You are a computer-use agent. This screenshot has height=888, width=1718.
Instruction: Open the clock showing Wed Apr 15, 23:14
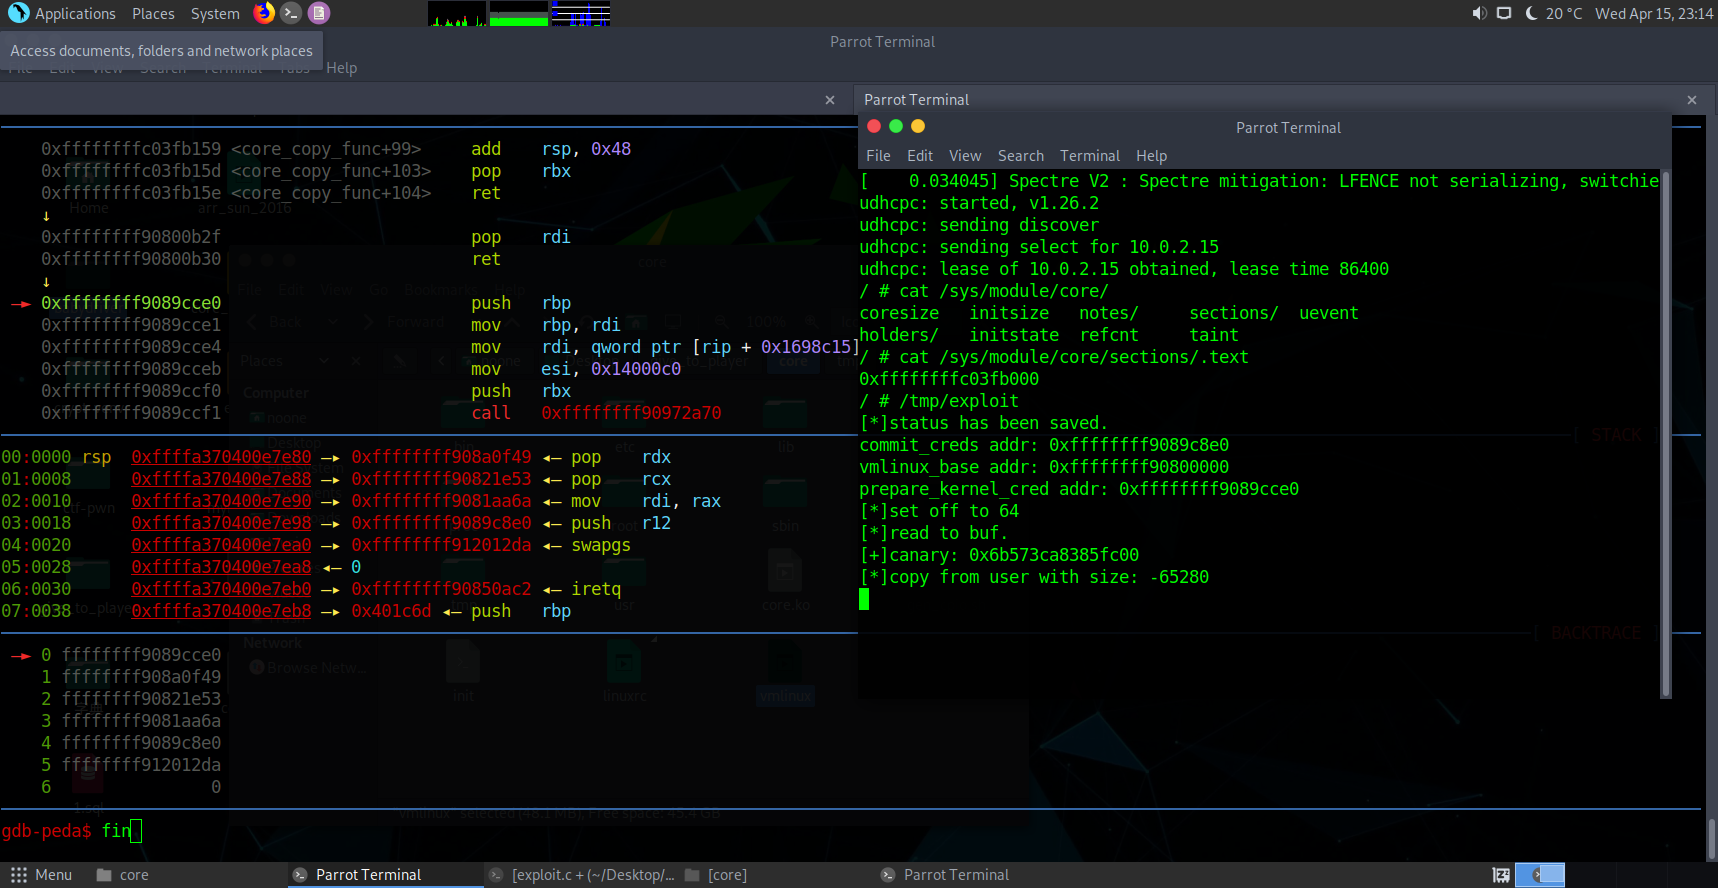click(x=1654, y=13)
